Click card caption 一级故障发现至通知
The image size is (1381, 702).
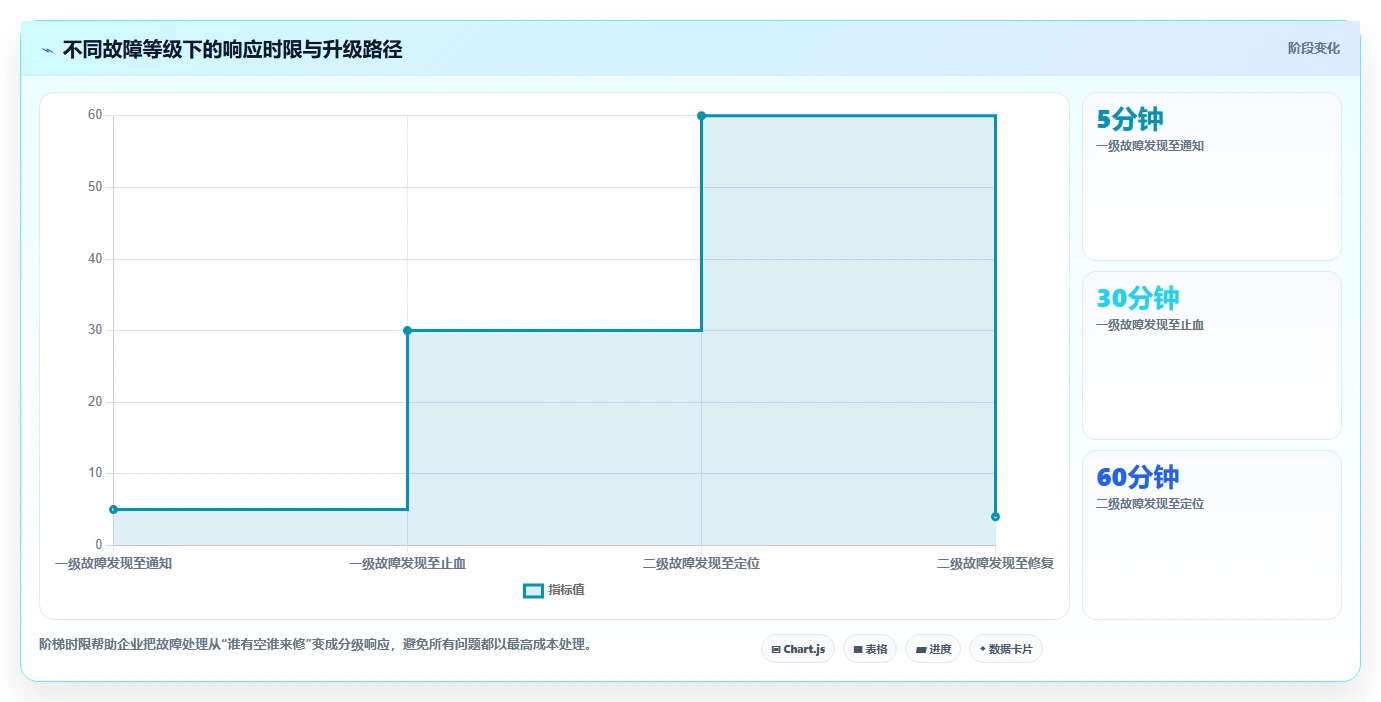tap(1150, 146)
